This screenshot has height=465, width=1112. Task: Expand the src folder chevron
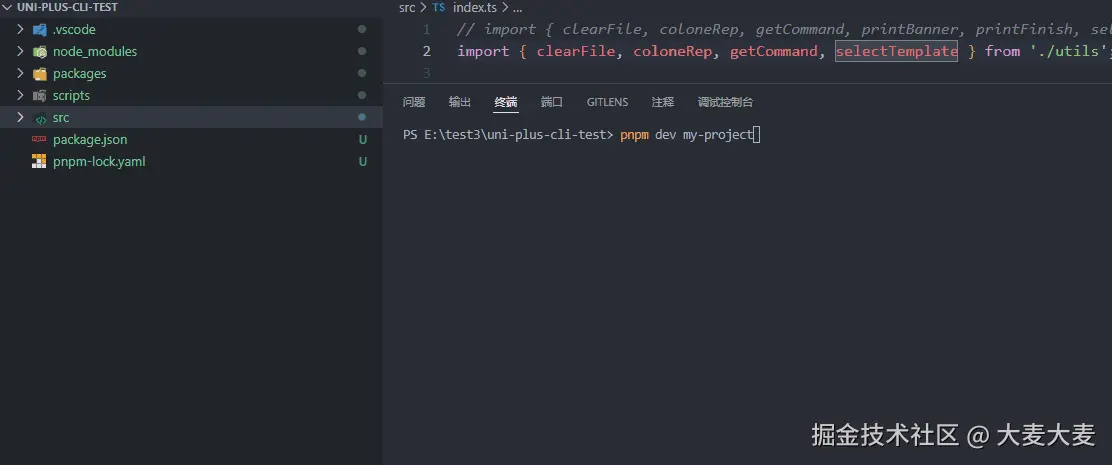20,117
